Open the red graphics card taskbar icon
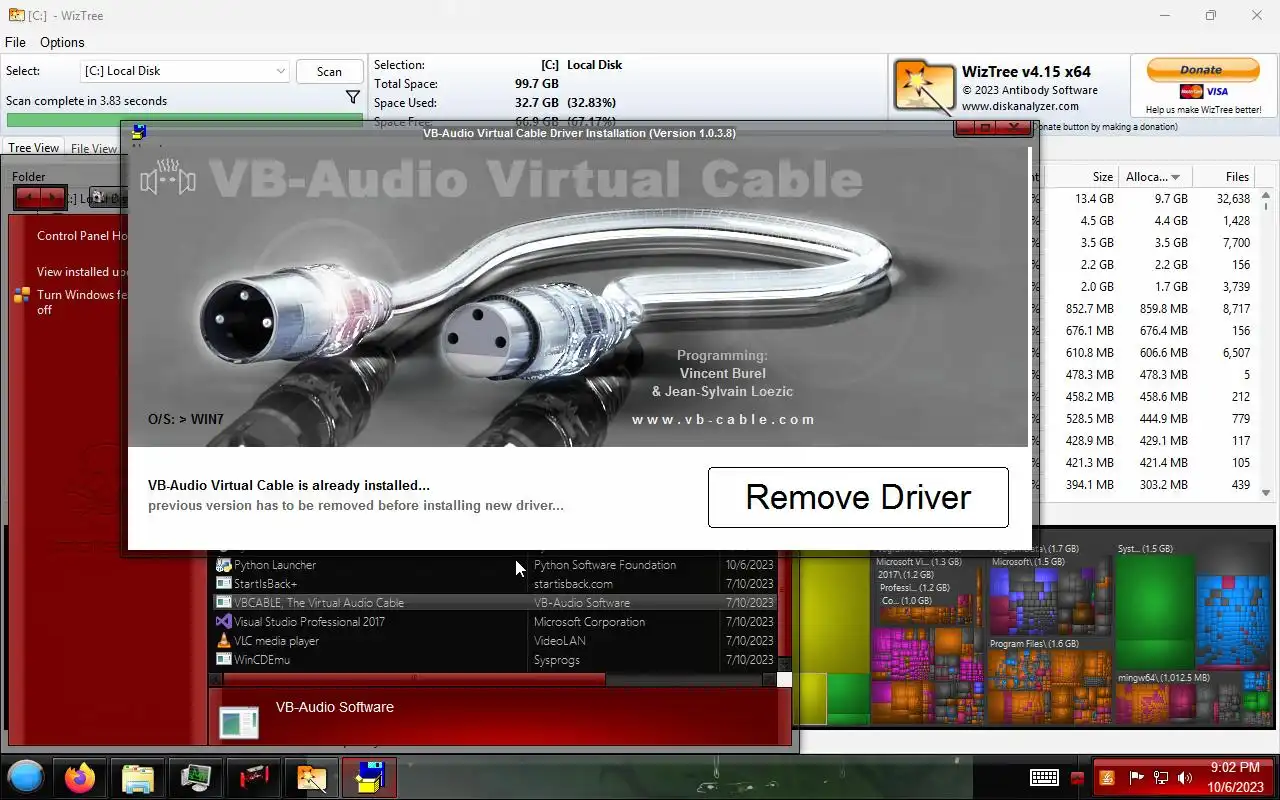Viewport: 1280px width, 800px height. pos(253,777)
